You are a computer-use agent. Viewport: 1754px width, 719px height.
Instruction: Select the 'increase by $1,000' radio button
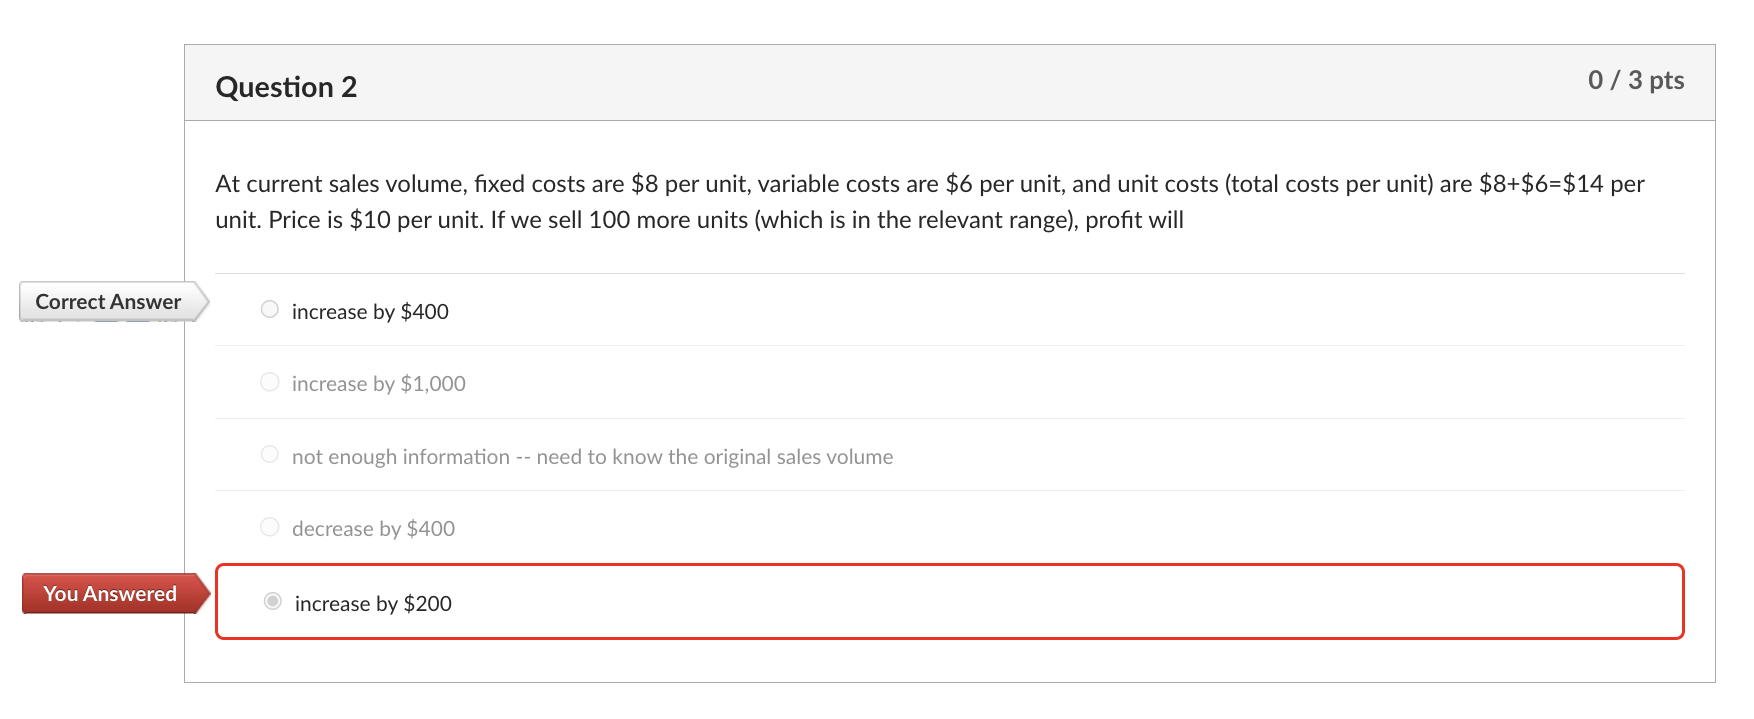[x=268, y=381]
